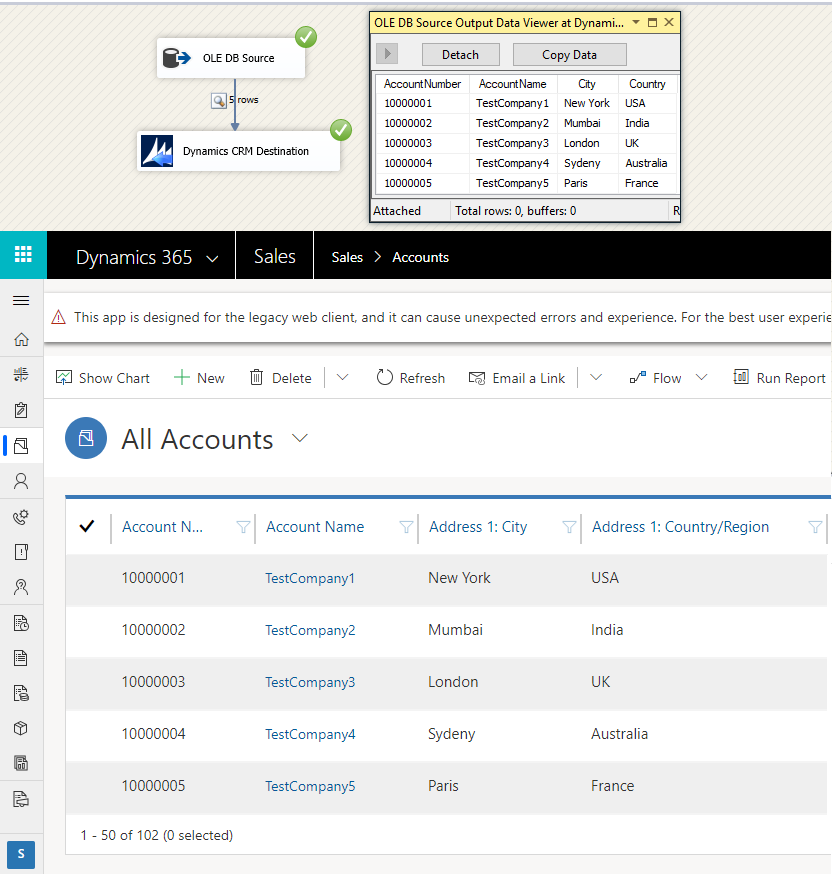Screen dimensions: 832x874
Task: Click the warning triangle in notification bar
Action: (x=59, y=317)
